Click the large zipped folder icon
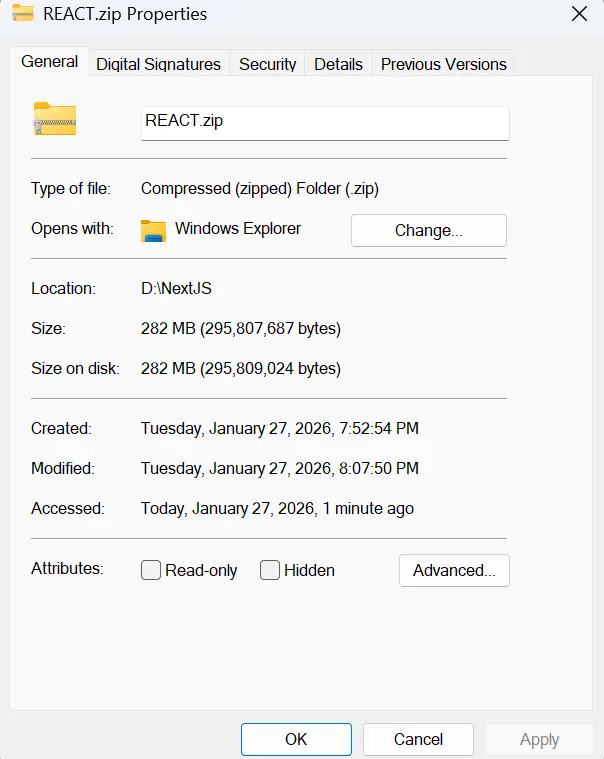 [x=55, y=119]
